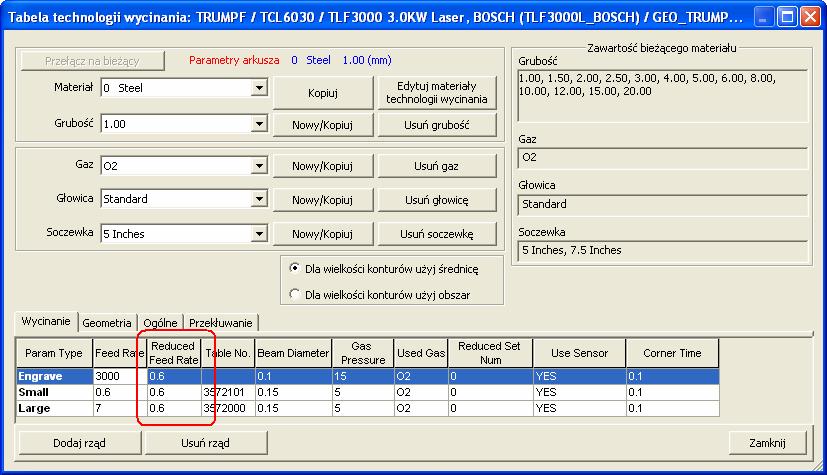Click the Small row Feed Rate cell
Image resolution: width=827 pixels, height=475 pixels.
point(119,392)
